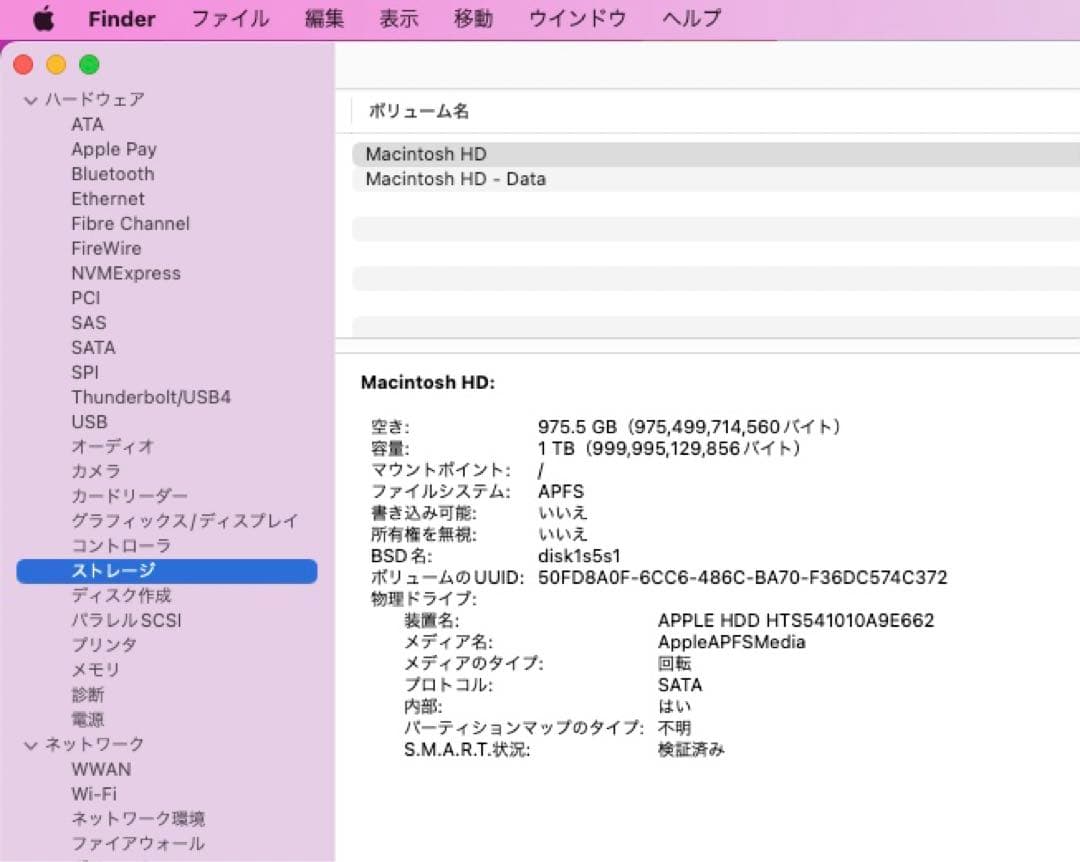The height and width of the screenshot is (862, 1080).
Task: Select the Bluetooth category in the sidebar
Action: point(112,173)
